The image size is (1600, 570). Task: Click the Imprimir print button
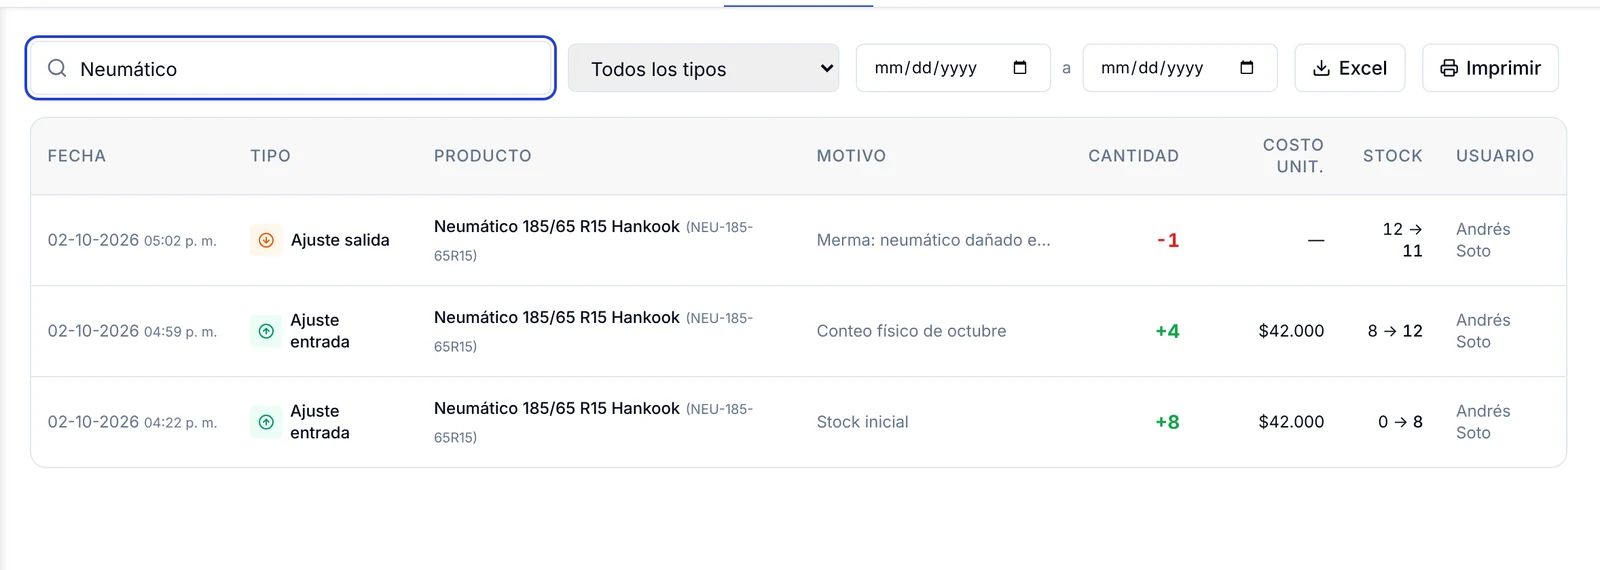[1490, 68]
